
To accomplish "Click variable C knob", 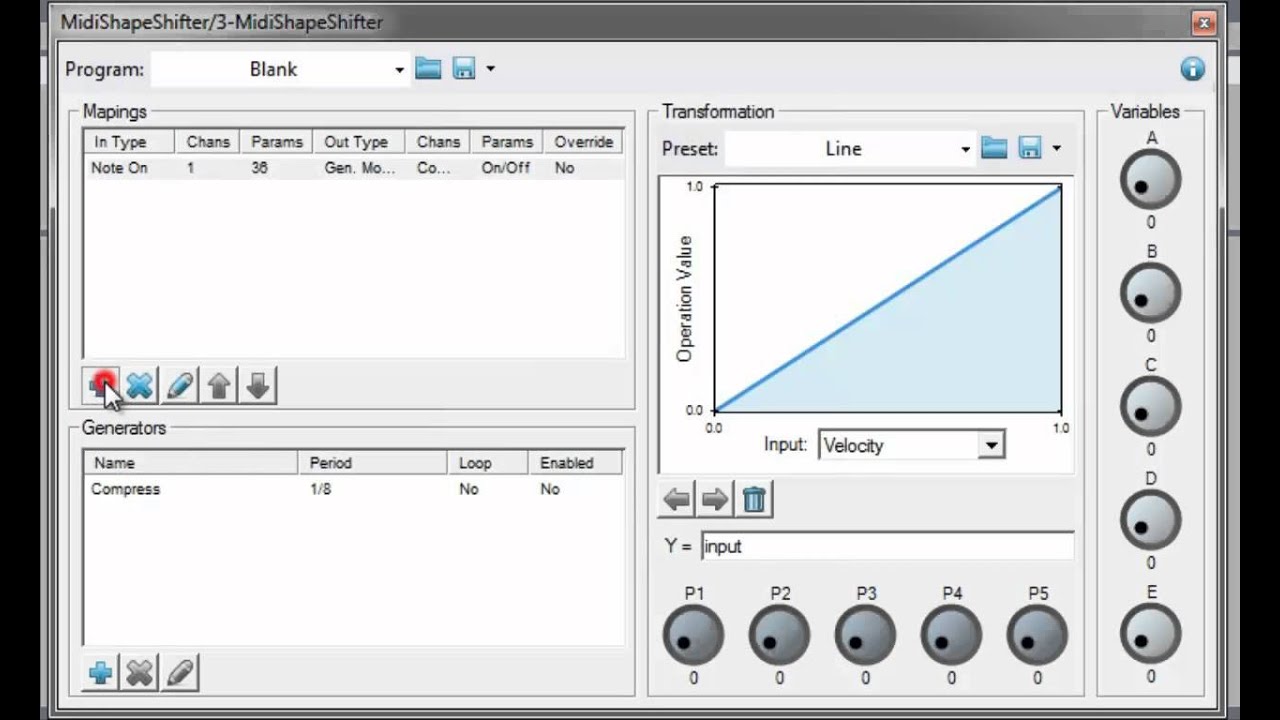I will pos(1151,407).
